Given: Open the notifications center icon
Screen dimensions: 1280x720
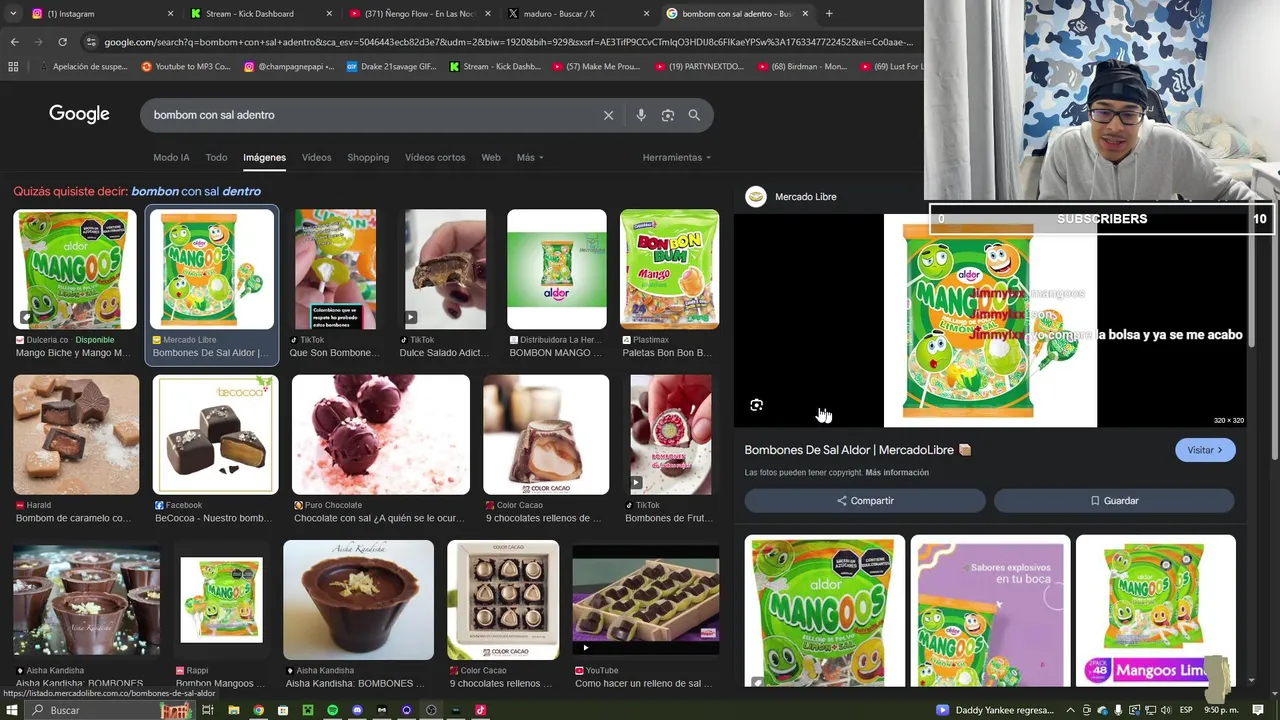Looking at the screenshot, I should tap(1258, 710).
